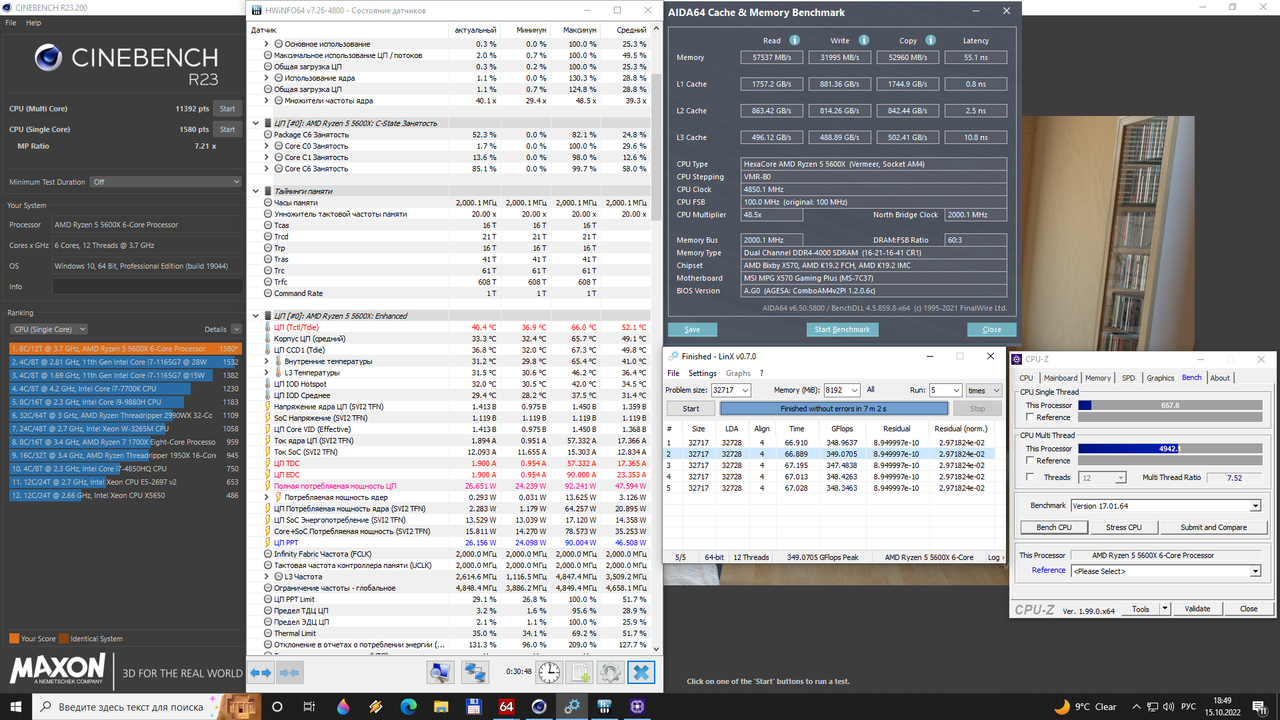This screenshot has width=1280, height=720.
Task: Open Minimum Test Duration dropdown in Cinebench
Action: (165, 182)
